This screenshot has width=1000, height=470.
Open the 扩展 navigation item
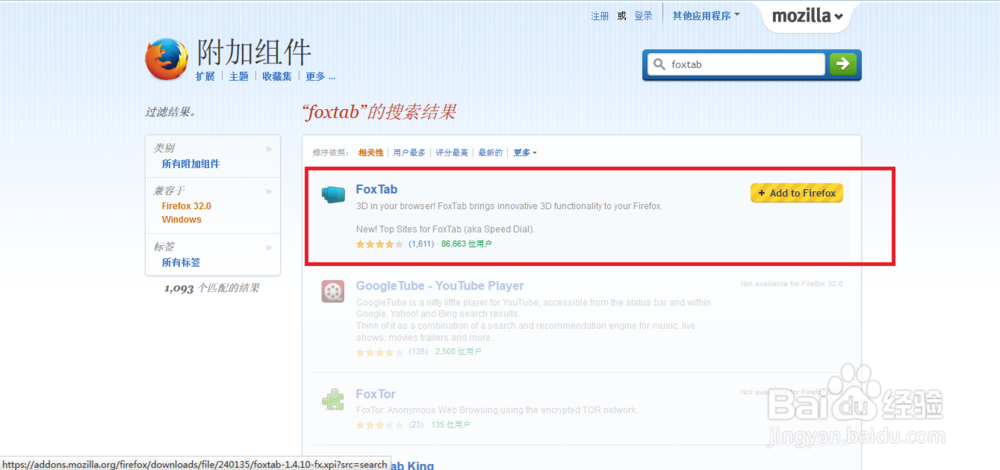(205, 77)
